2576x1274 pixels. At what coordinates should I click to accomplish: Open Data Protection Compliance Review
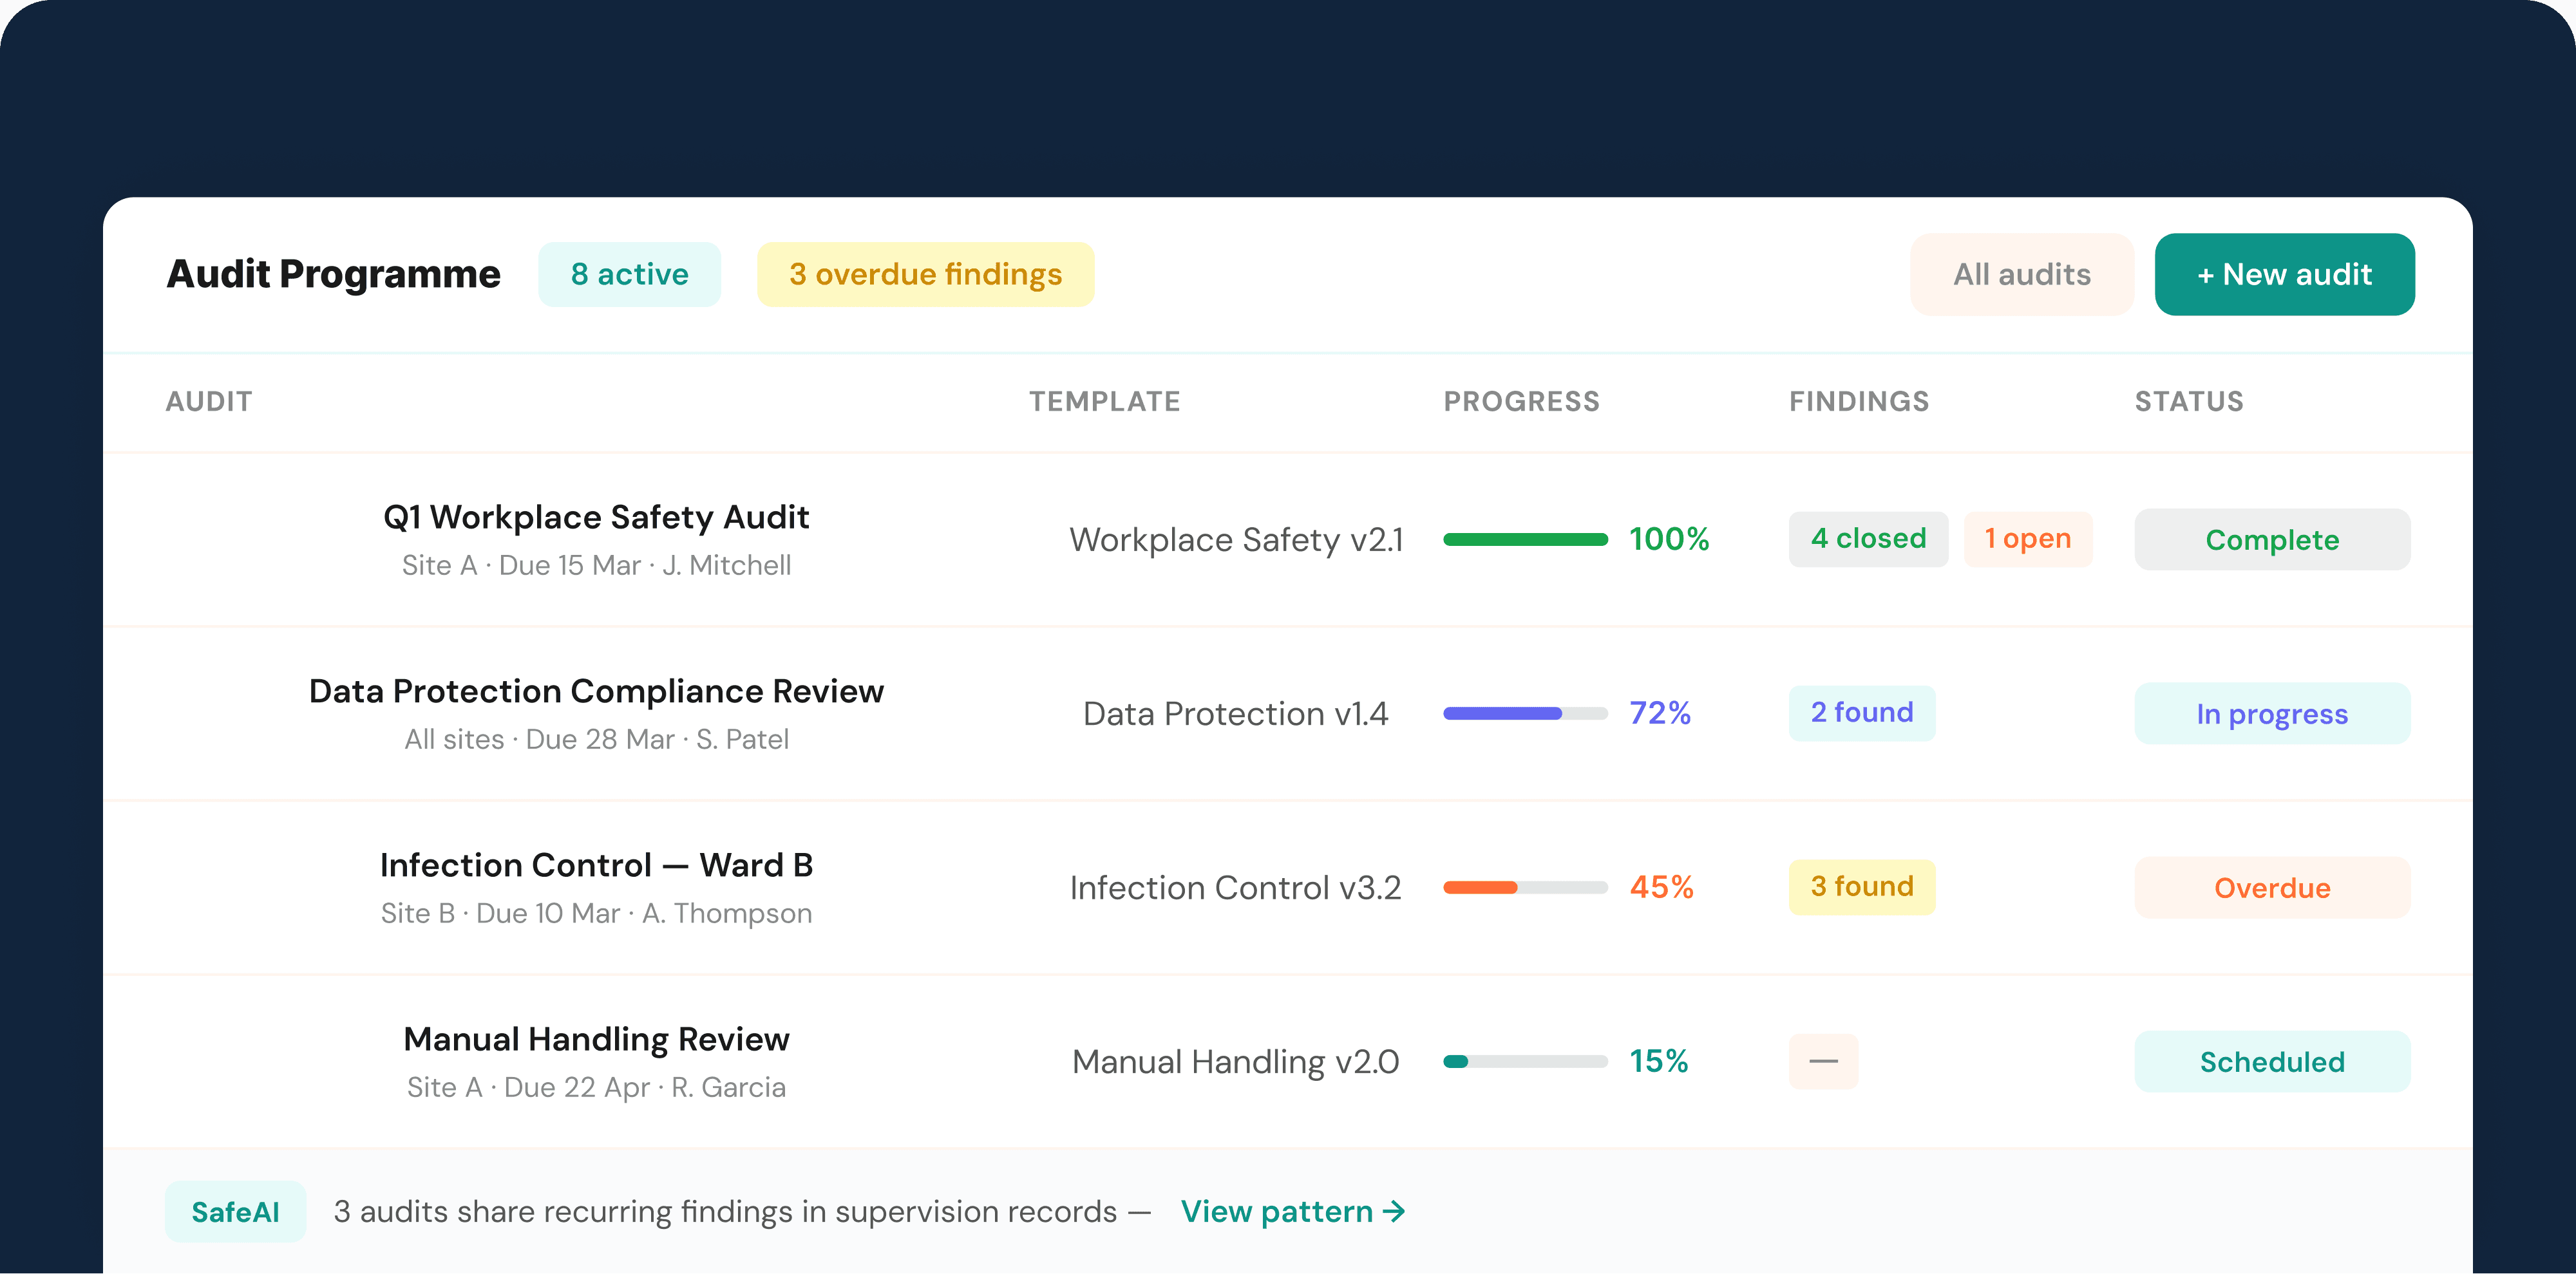pos(596,691)
